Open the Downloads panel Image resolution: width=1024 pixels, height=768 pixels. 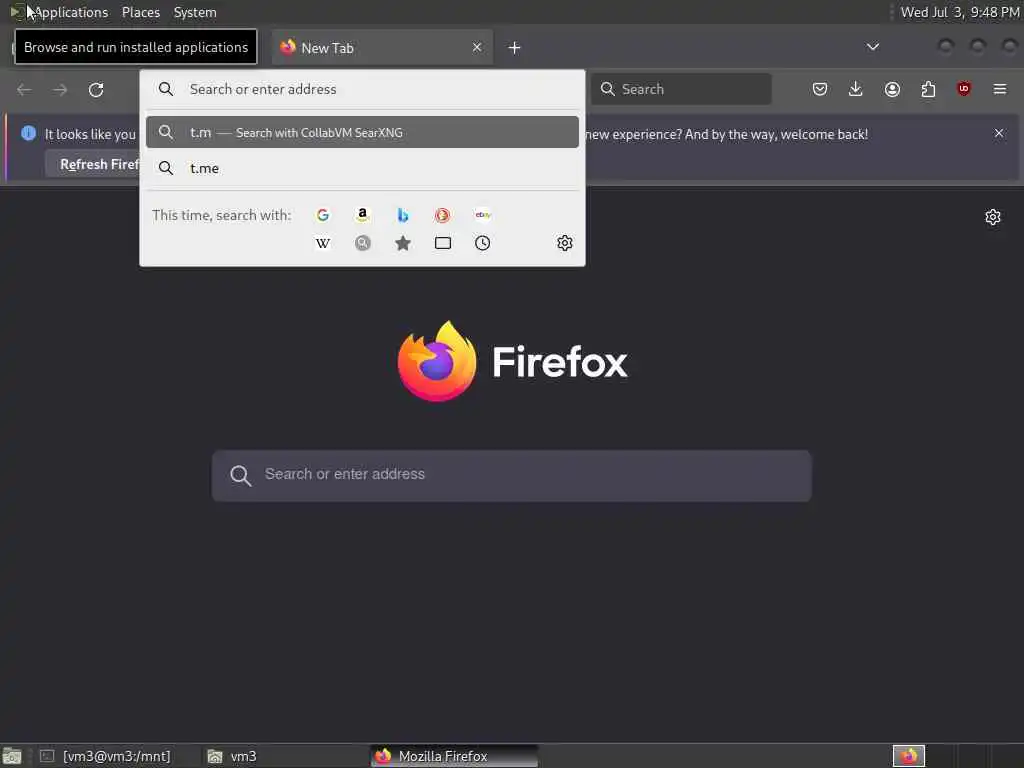(x=856, y=89)
